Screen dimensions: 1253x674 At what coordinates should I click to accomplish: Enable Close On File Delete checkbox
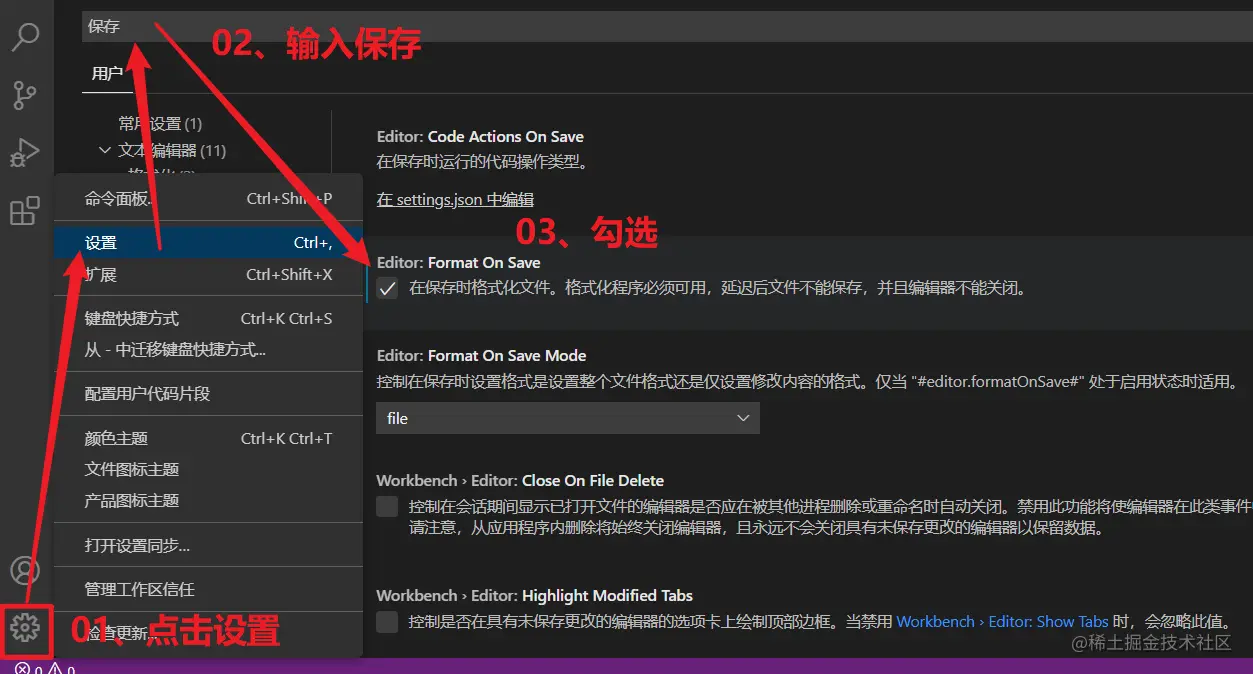point(388,507)
